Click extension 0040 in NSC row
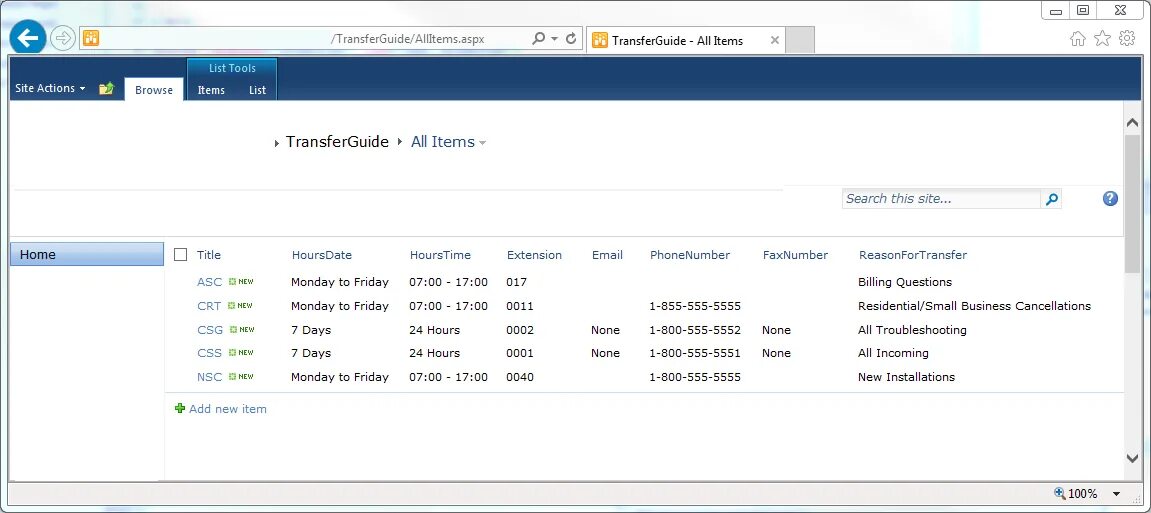The height and width of the screenshot is (513, 1151). (x=520, y=377)
